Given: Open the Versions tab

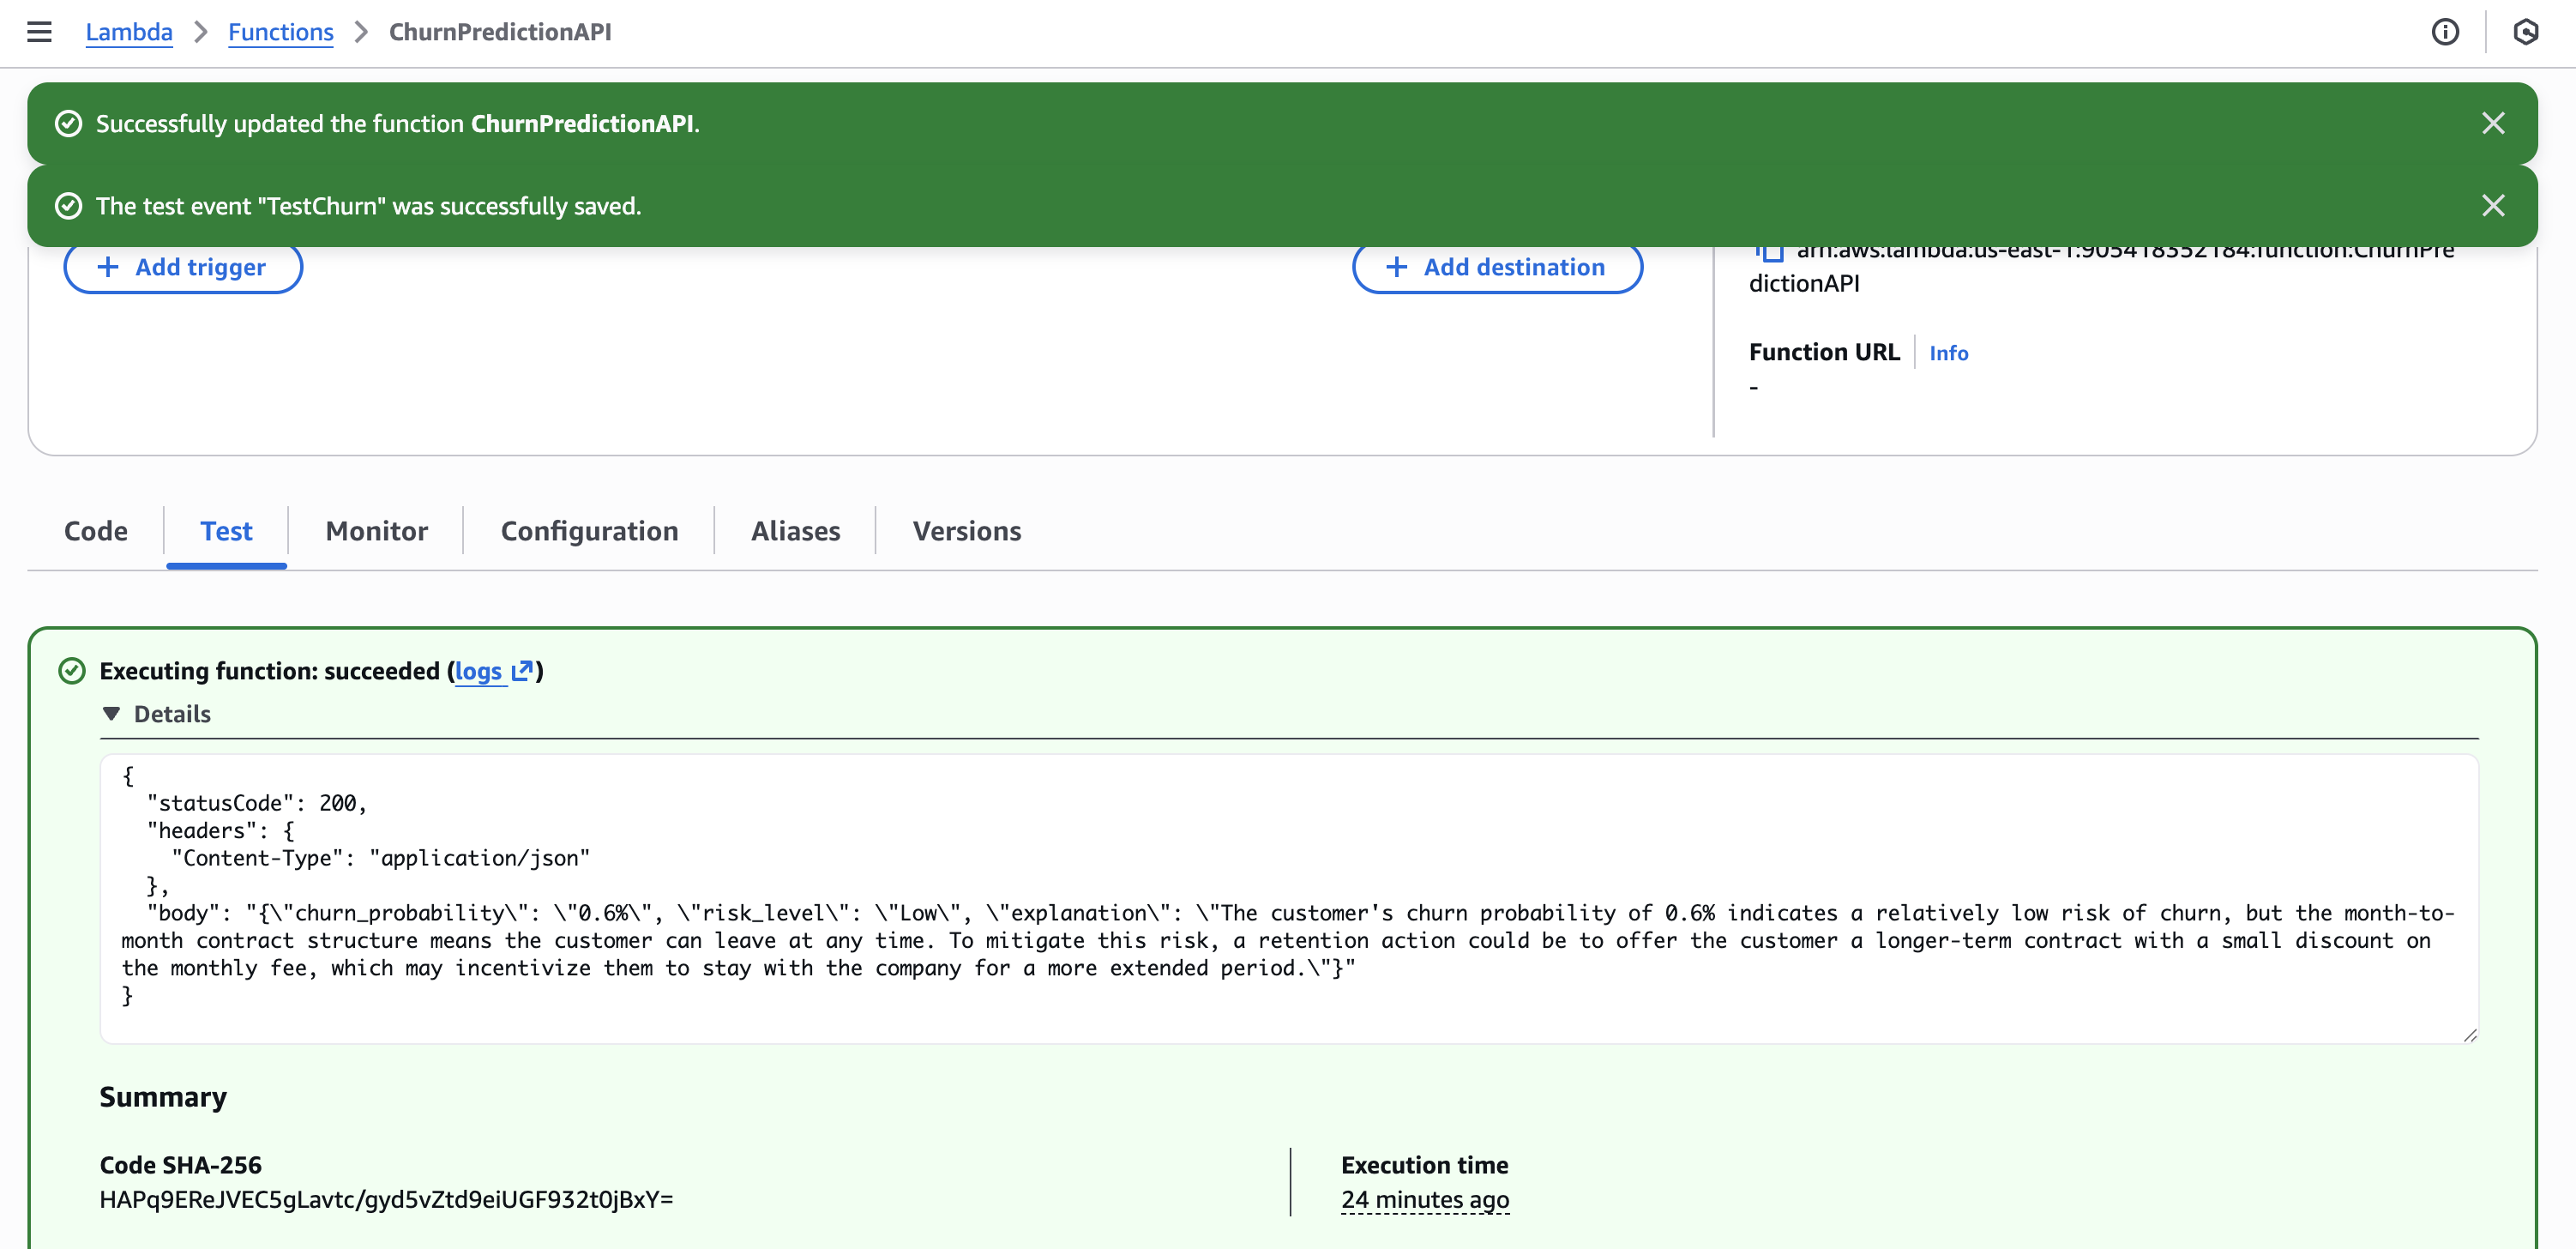Looking at the screenshot, I should [966, 531].
